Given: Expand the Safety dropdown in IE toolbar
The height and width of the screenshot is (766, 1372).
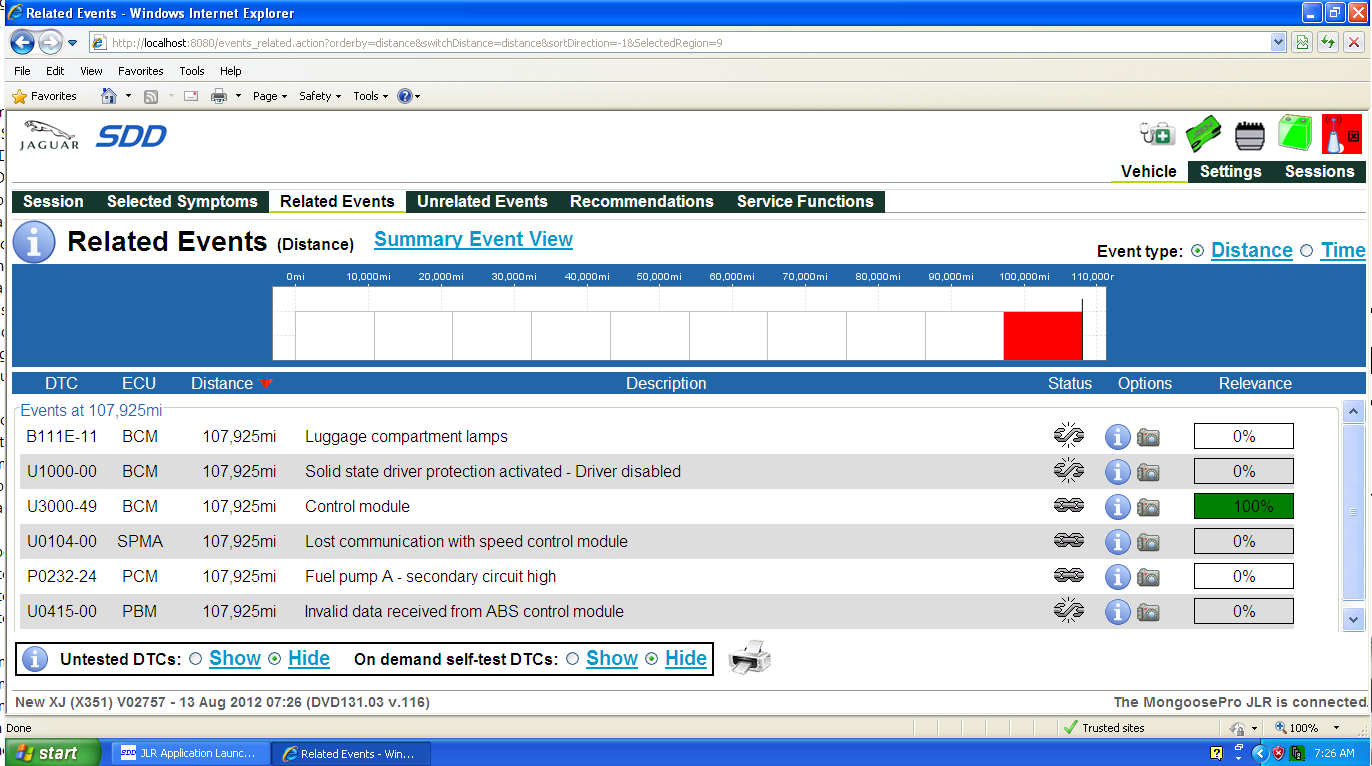Looking at the screenshot, I should click(x=320, y=96).
